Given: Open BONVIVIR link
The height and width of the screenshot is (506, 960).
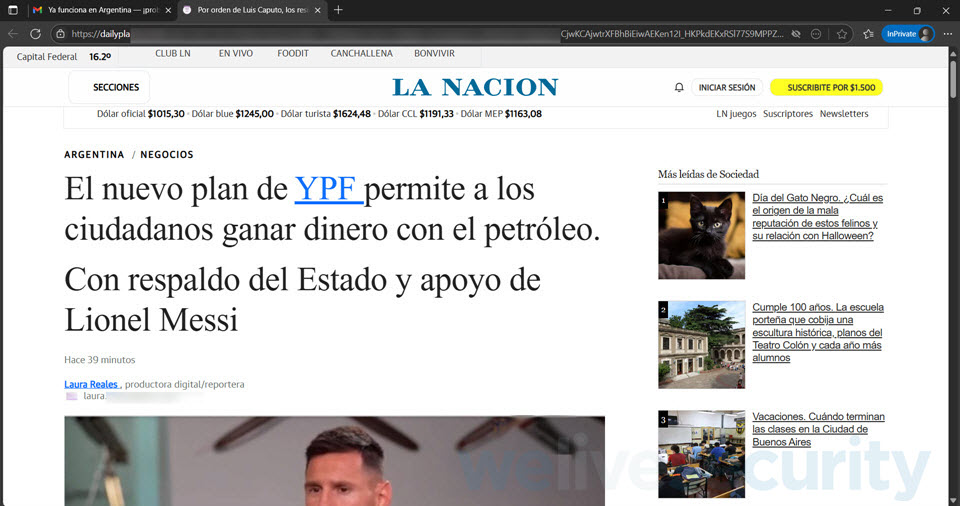Looking at the screenshot, I should tap(434, 53).
